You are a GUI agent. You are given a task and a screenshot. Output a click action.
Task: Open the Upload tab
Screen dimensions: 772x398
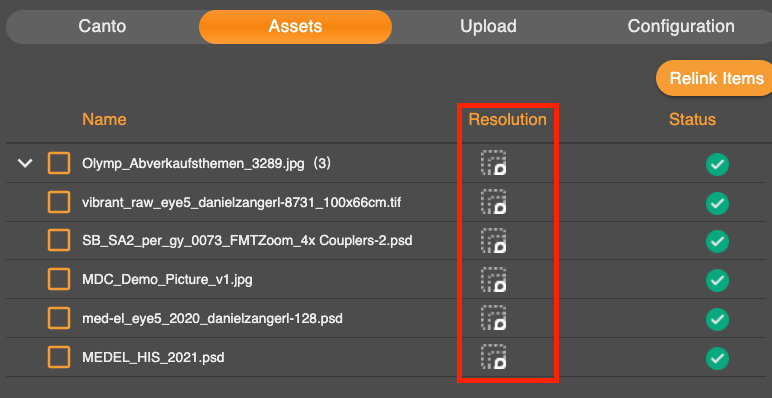(488, 26)
